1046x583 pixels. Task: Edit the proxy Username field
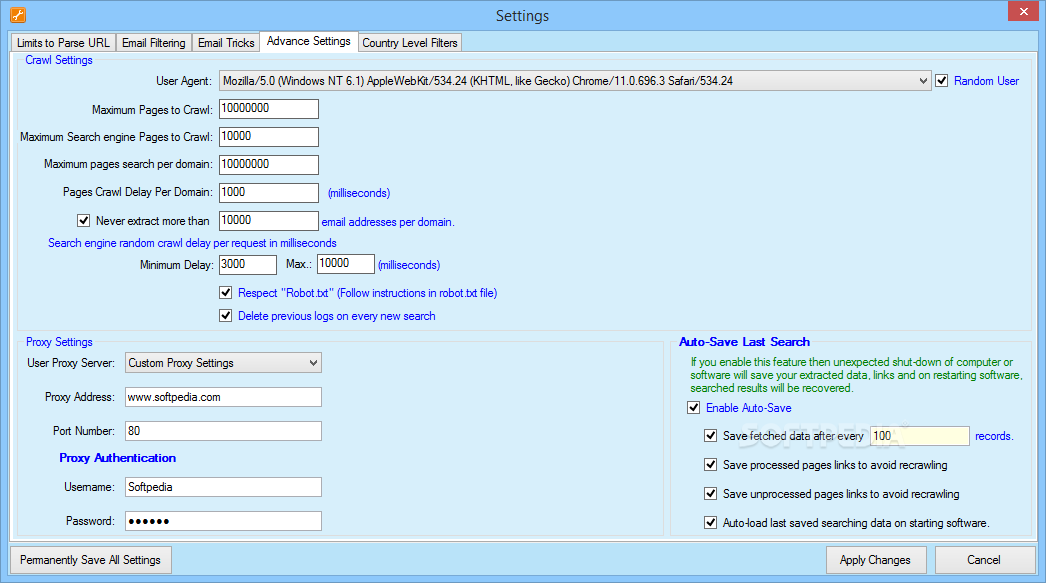(223, 487)
